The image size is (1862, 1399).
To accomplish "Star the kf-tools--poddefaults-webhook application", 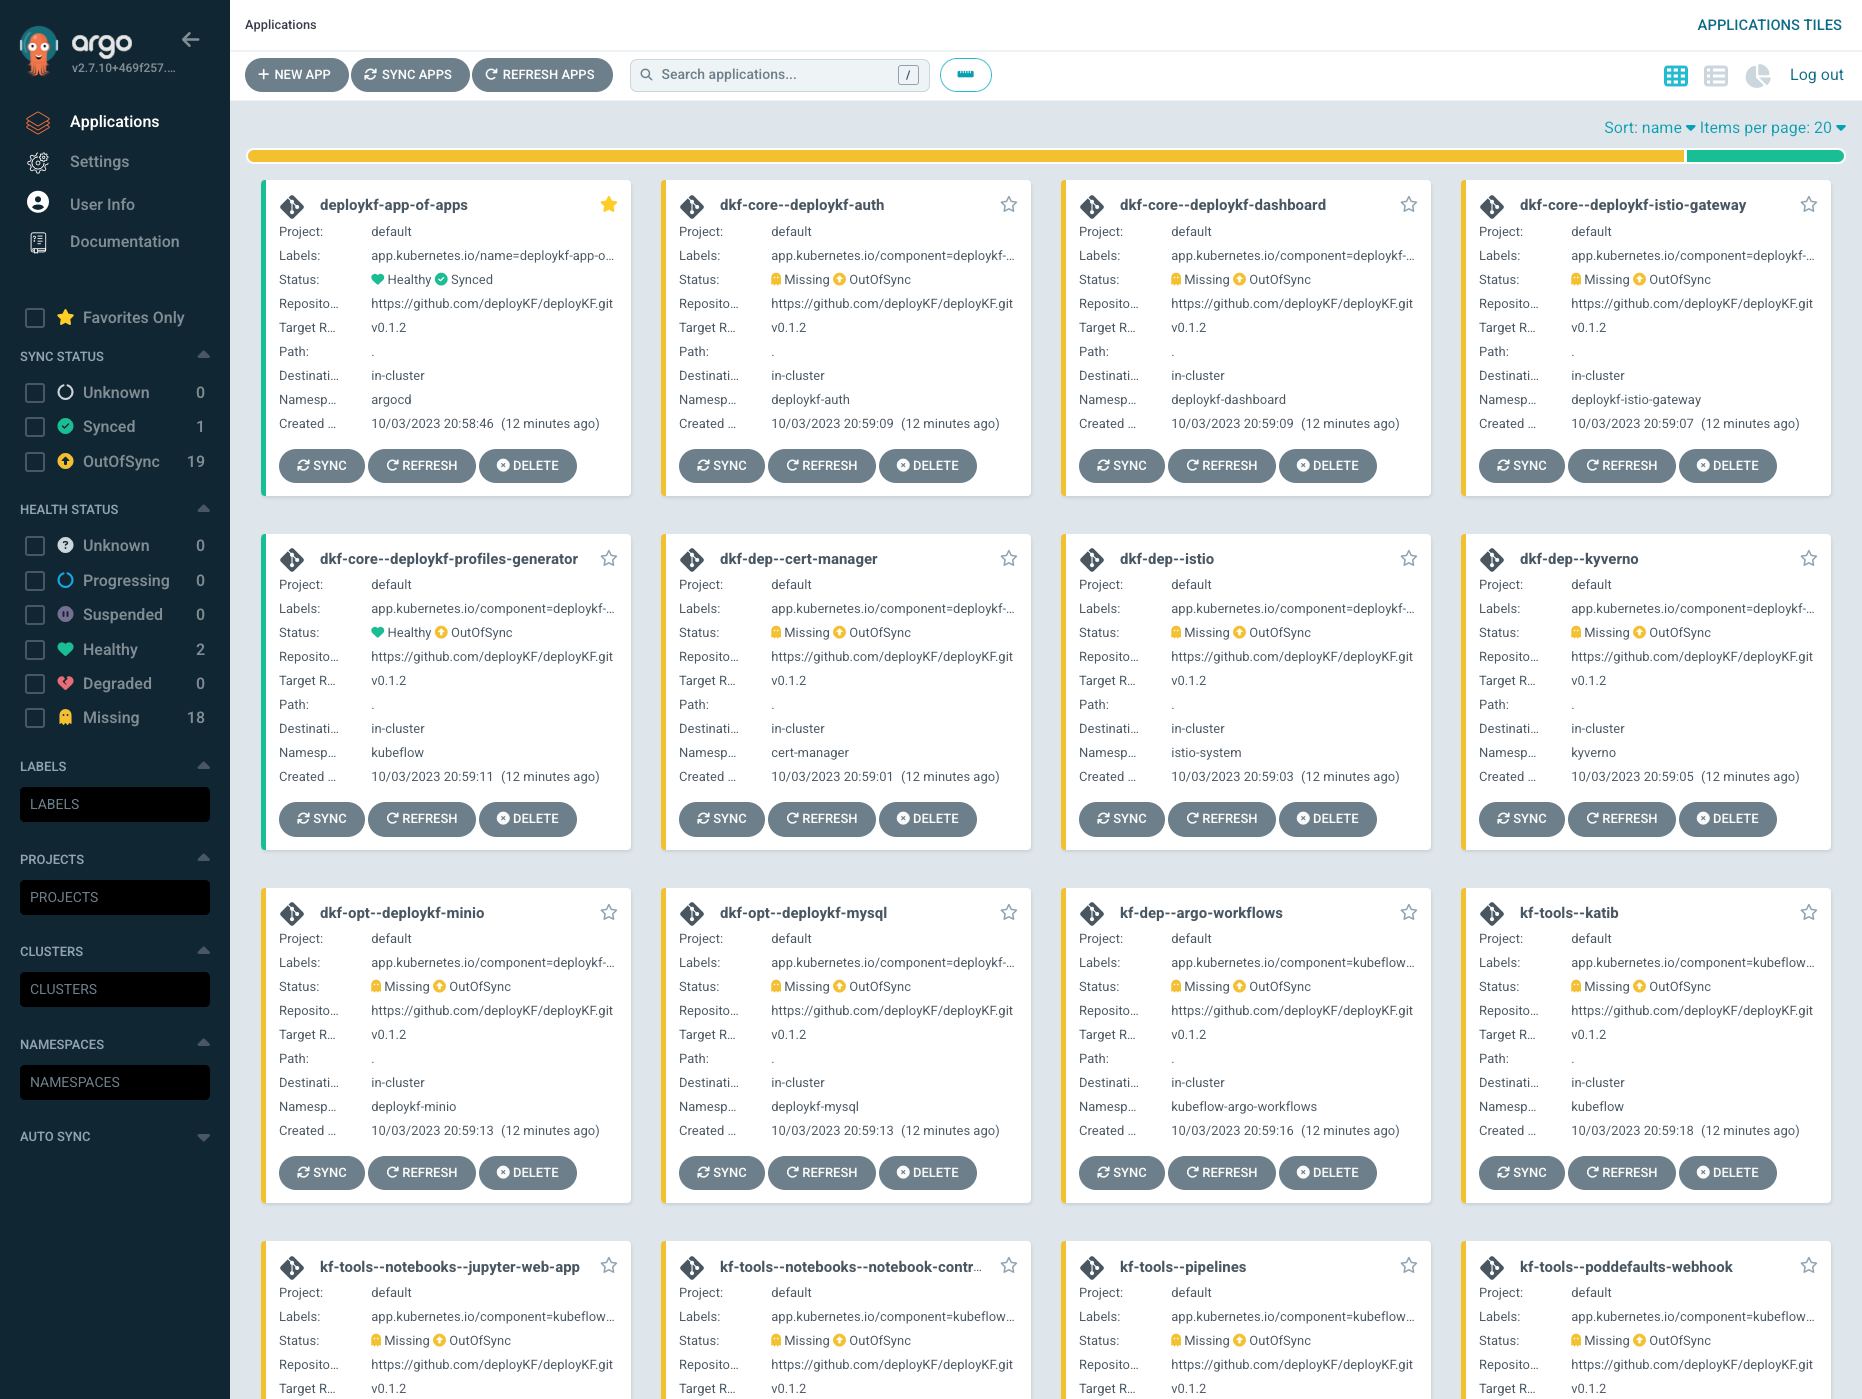I will point(1809,1266).
